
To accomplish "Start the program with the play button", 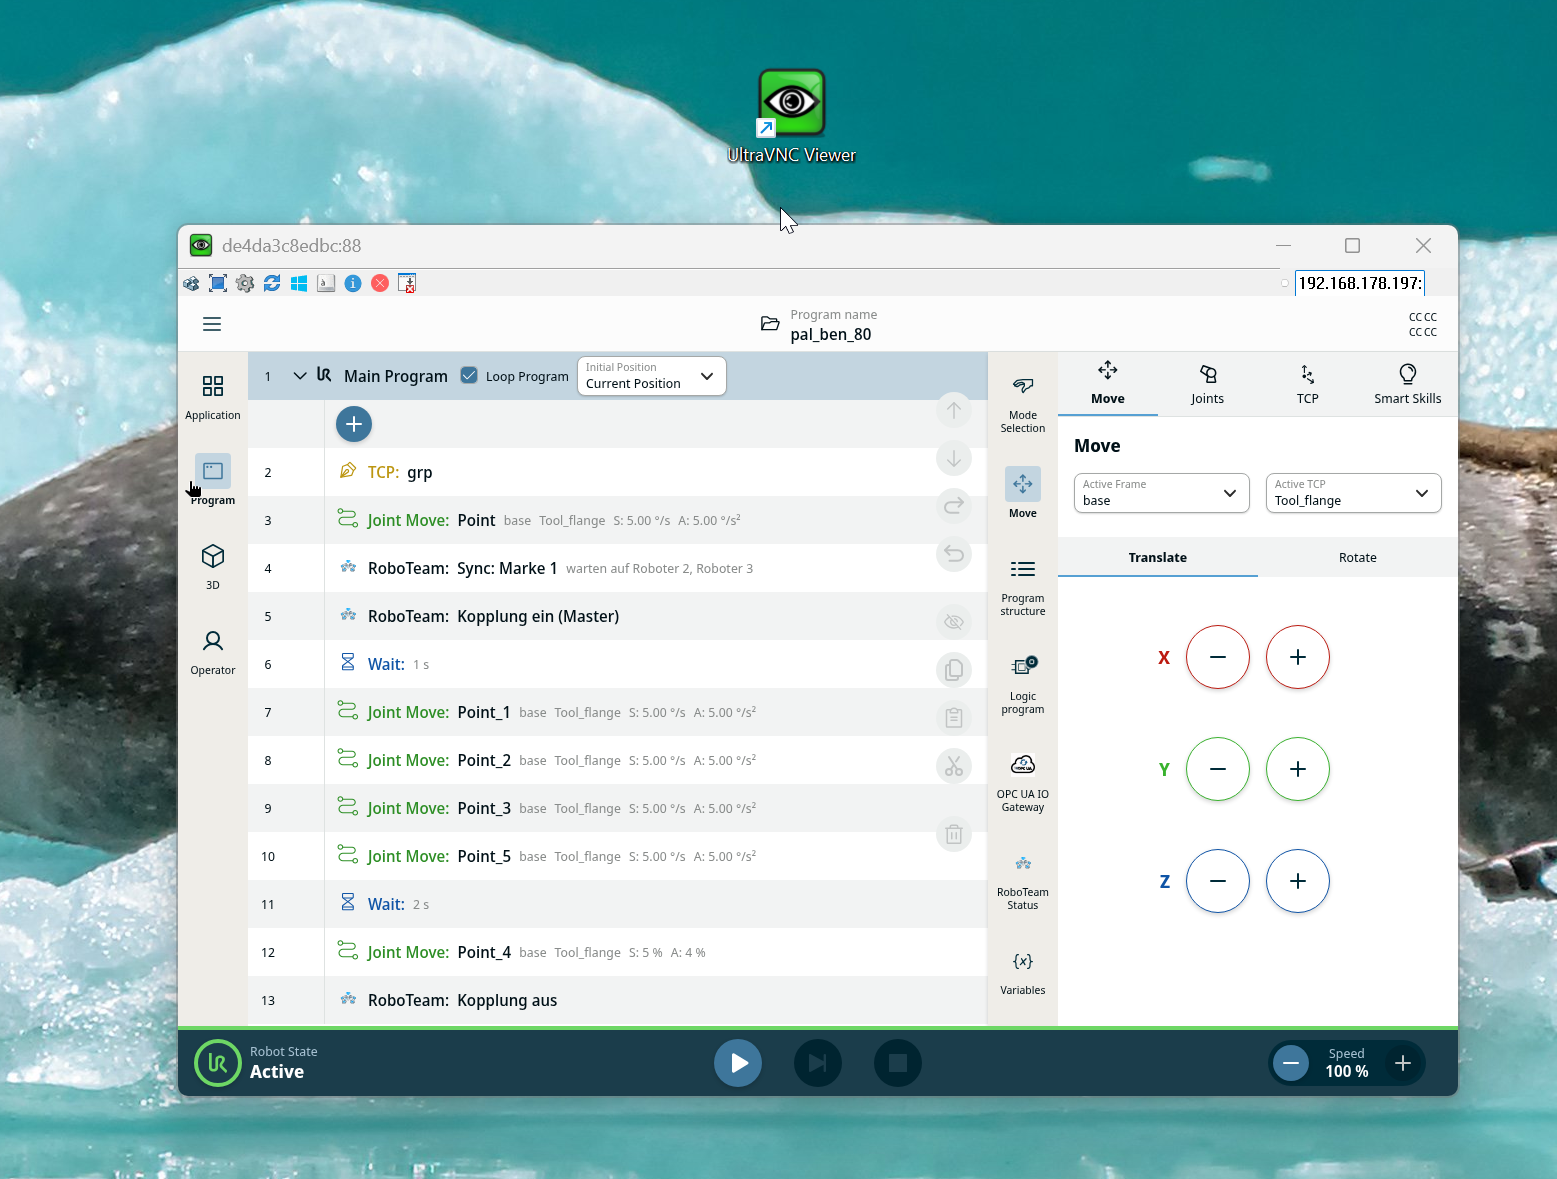I will point(738,1063).
